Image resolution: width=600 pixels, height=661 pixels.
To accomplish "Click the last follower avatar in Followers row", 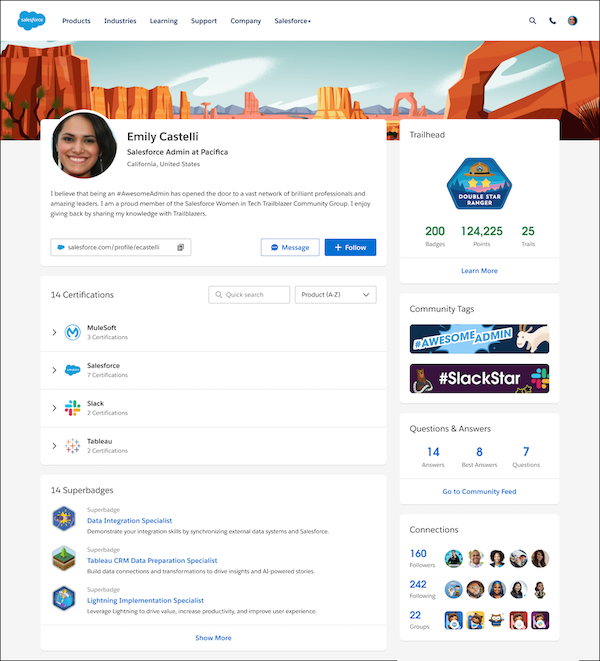I will 540,559.
